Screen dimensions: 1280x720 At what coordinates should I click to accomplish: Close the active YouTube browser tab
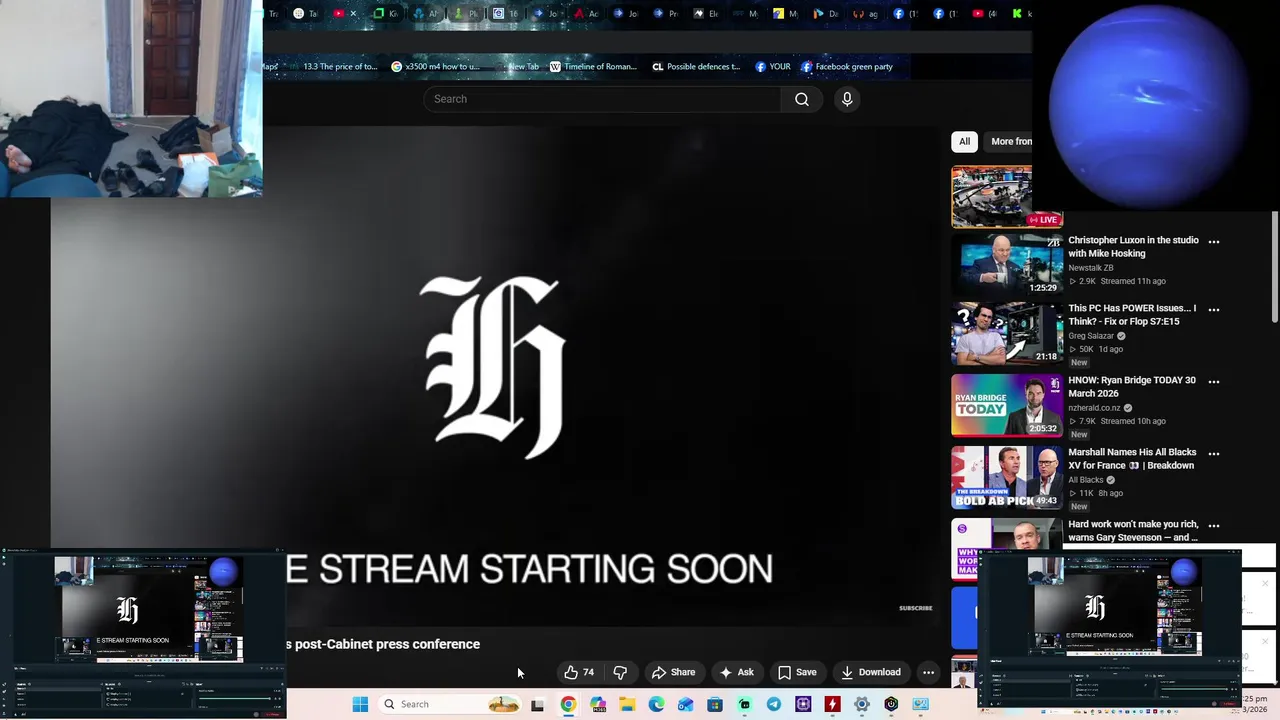pyautogui.click(x=353, y=14)
